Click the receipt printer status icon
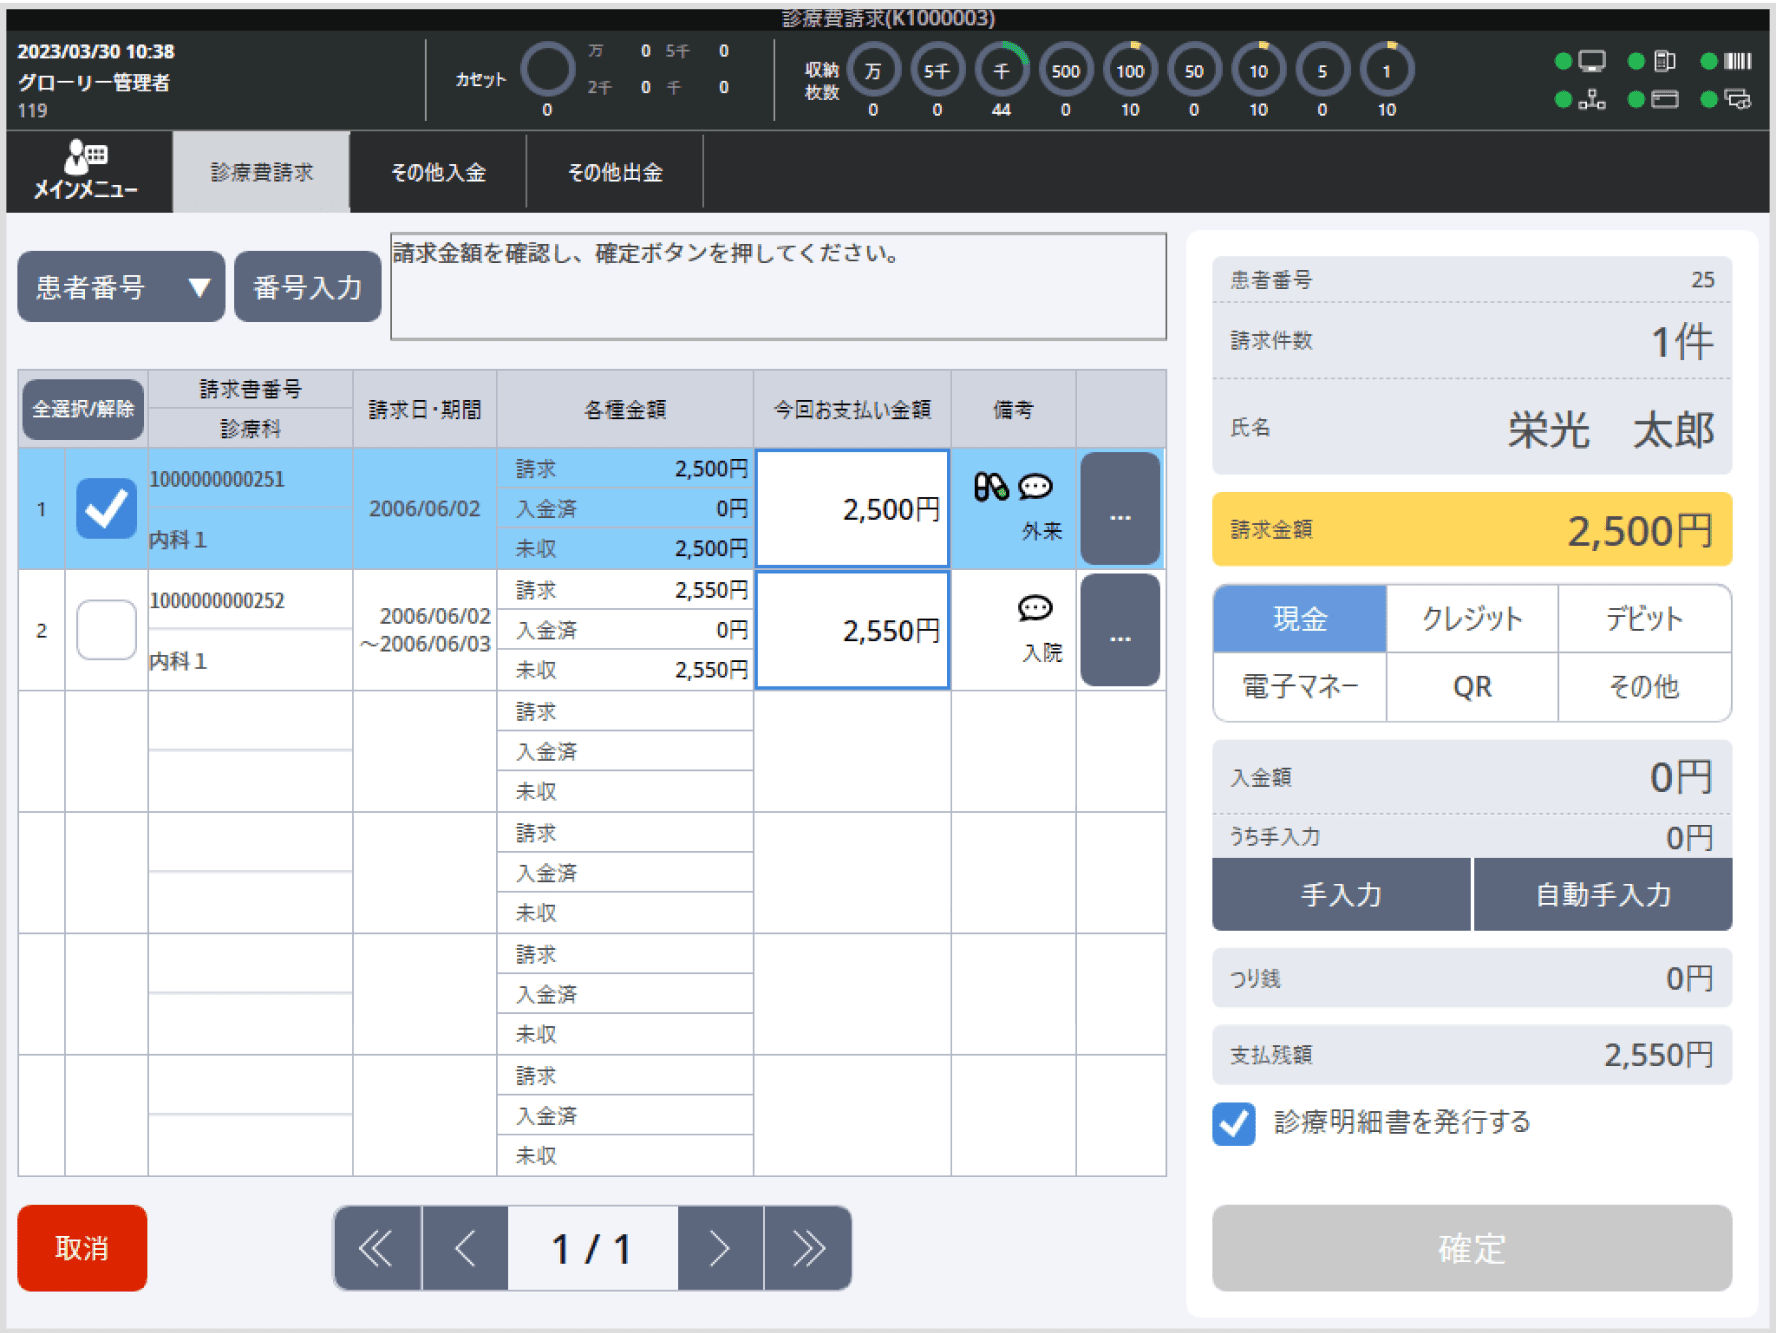This screenshot has height=1333, width=1776. (1664, 61)
